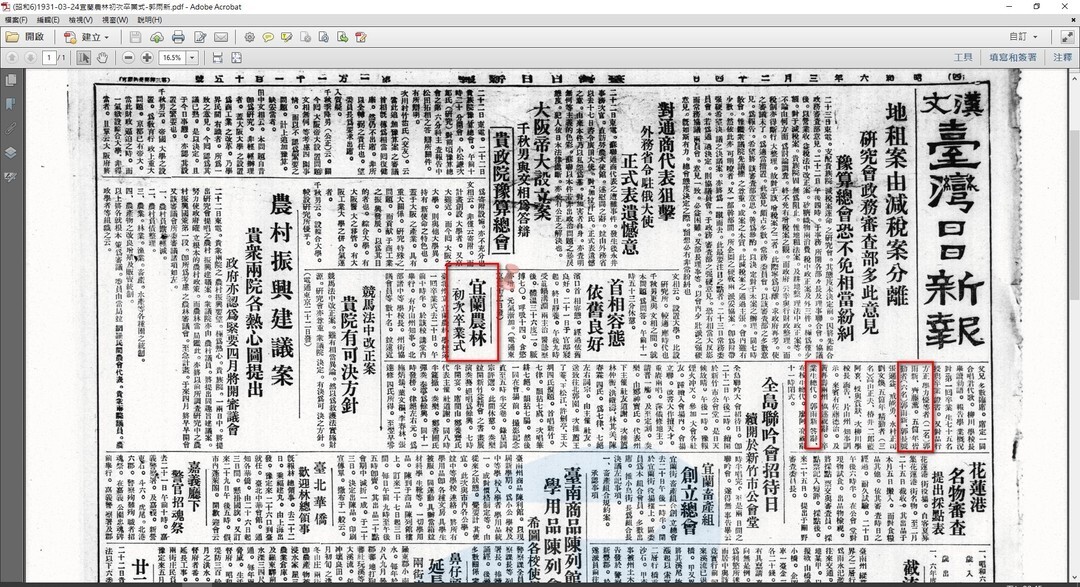This screenshot has width=1080, height=587.
Task: Show signatures panel
Action: (10, 177)
